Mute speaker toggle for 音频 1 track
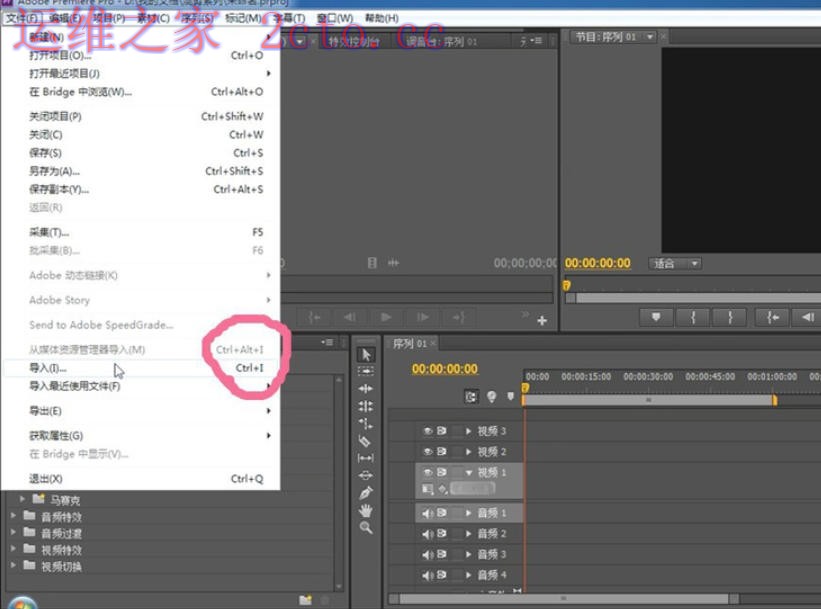The height and width of the screenshot is (609, 821). 428,513
